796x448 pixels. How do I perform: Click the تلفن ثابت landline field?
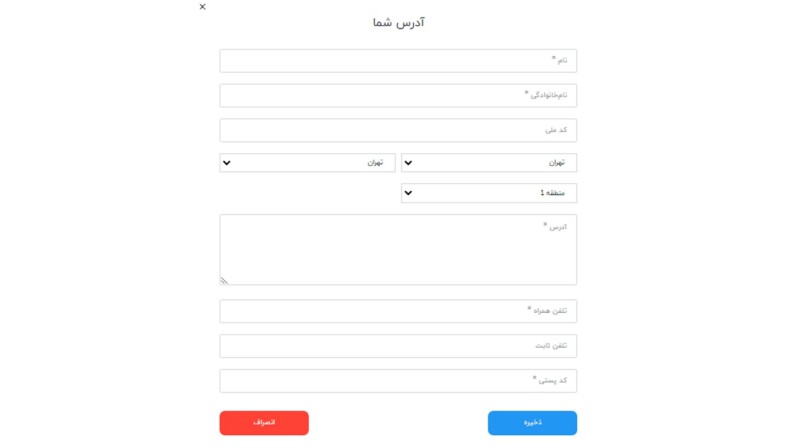tap(398, 346)
